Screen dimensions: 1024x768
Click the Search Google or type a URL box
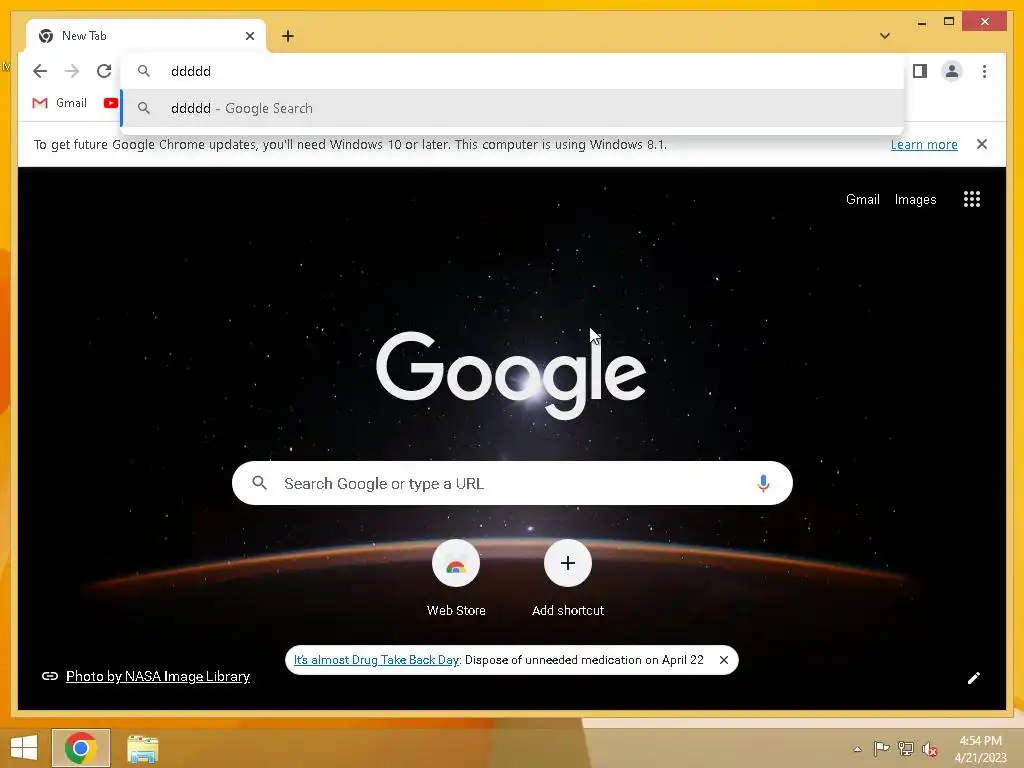pyautogui.click(x=512, y=483)
